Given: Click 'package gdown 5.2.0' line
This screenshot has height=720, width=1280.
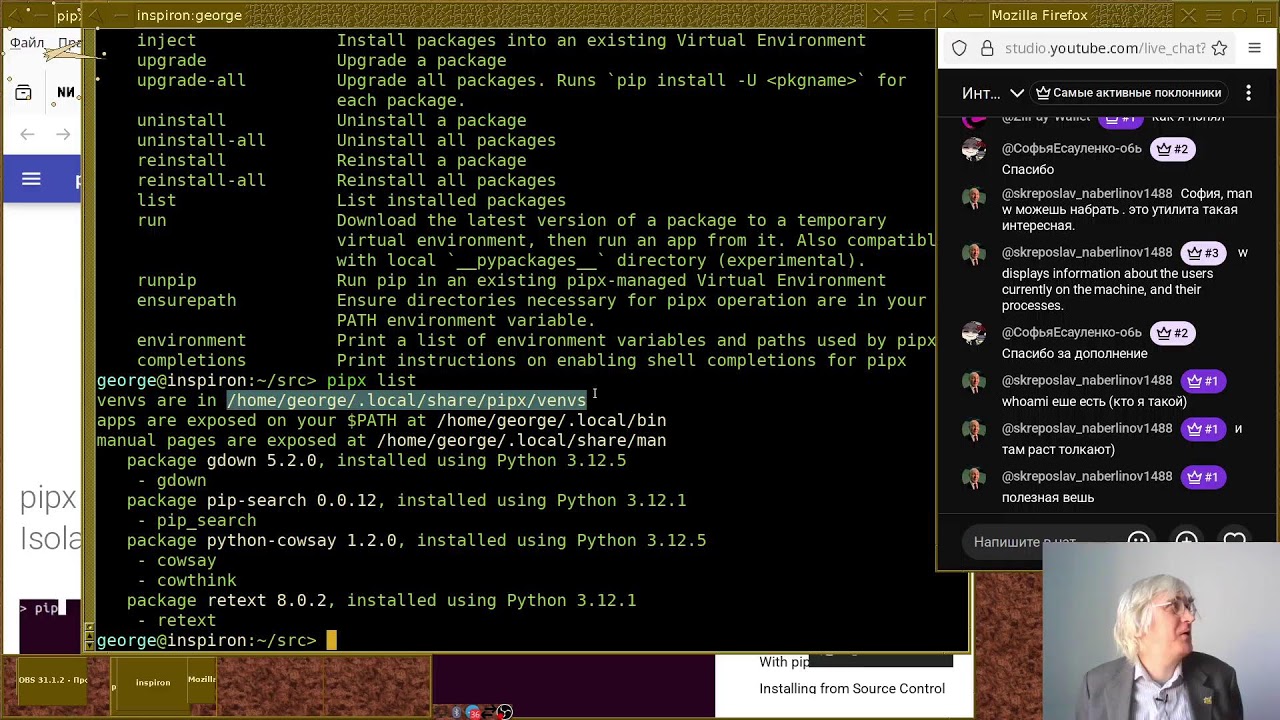Looking at the screenshot, I should click(376, 460).
